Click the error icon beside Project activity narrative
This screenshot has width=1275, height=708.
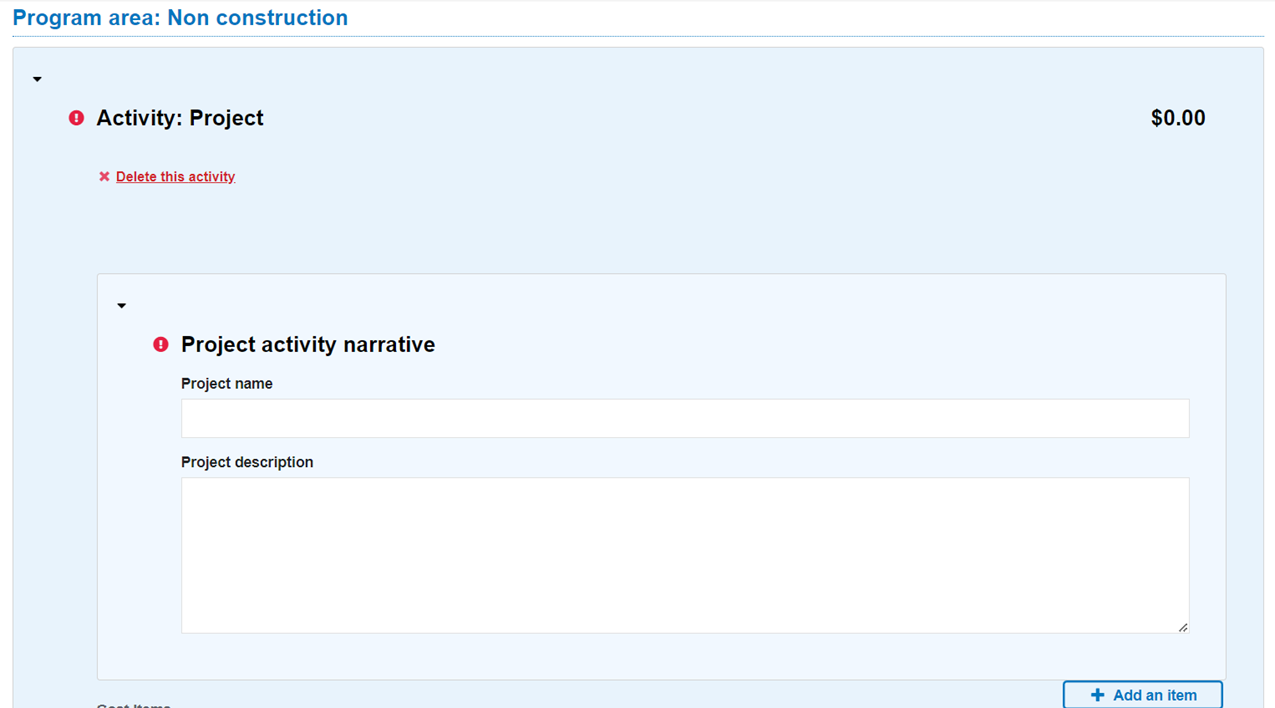click(161, 345)
